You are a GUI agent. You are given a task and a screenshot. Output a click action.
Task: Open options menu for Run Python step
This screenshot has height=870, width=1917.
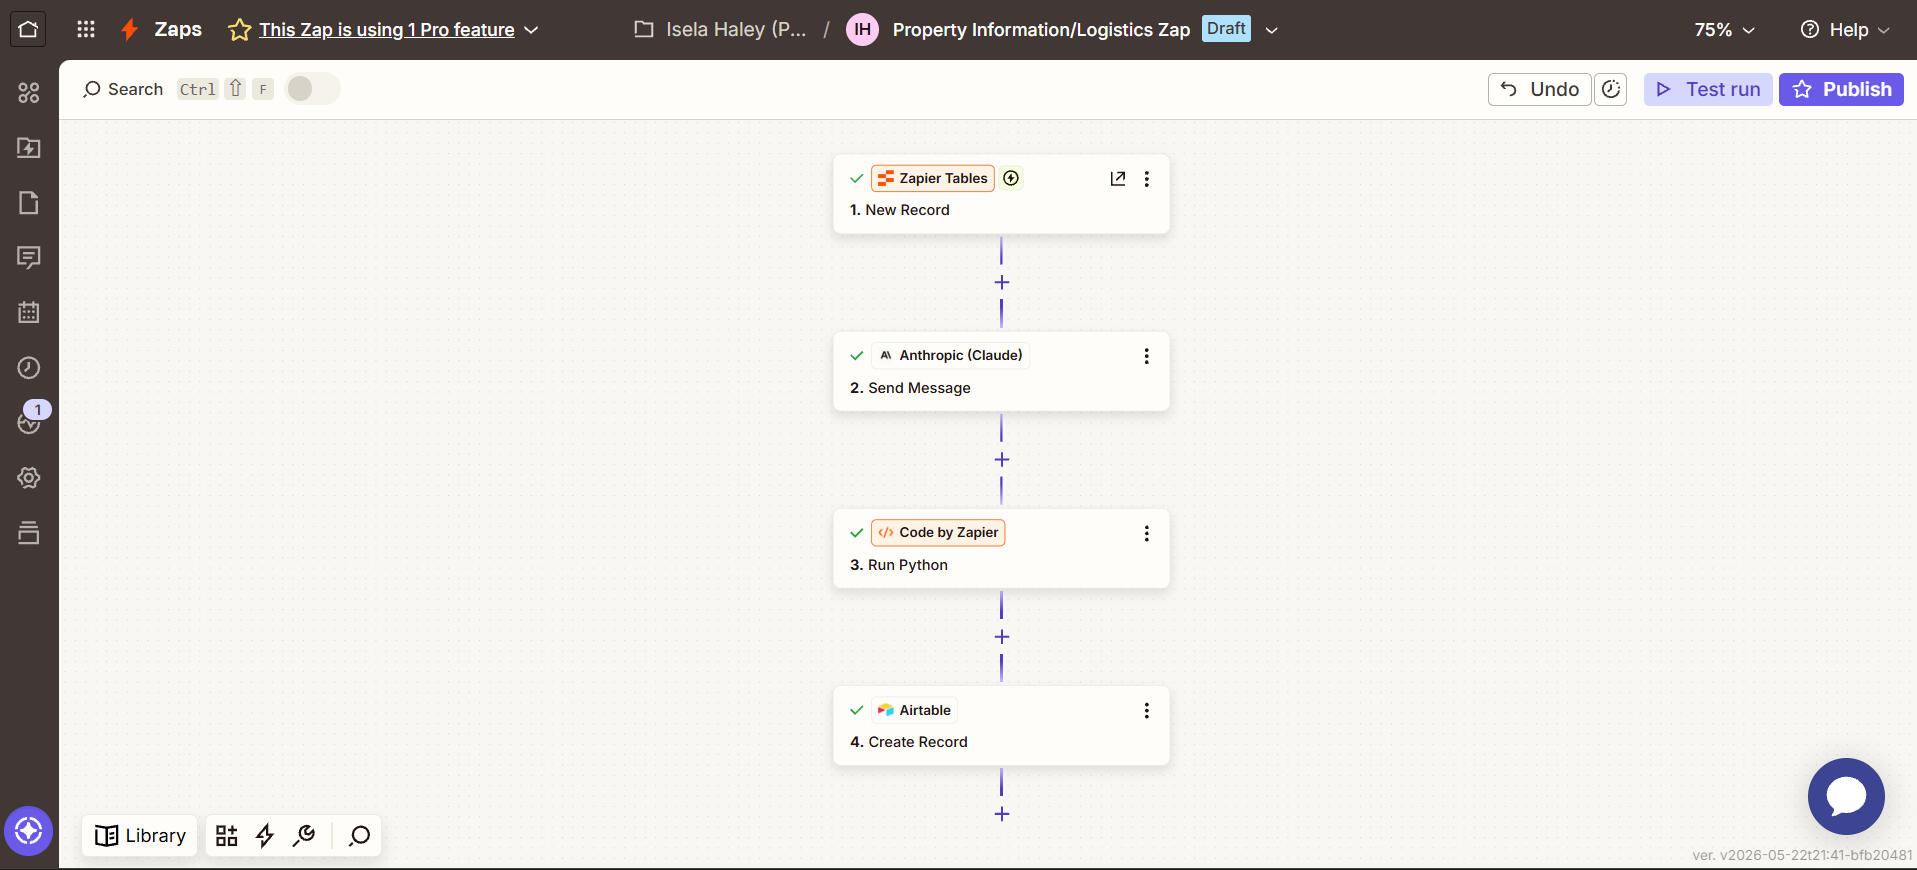1147,533
